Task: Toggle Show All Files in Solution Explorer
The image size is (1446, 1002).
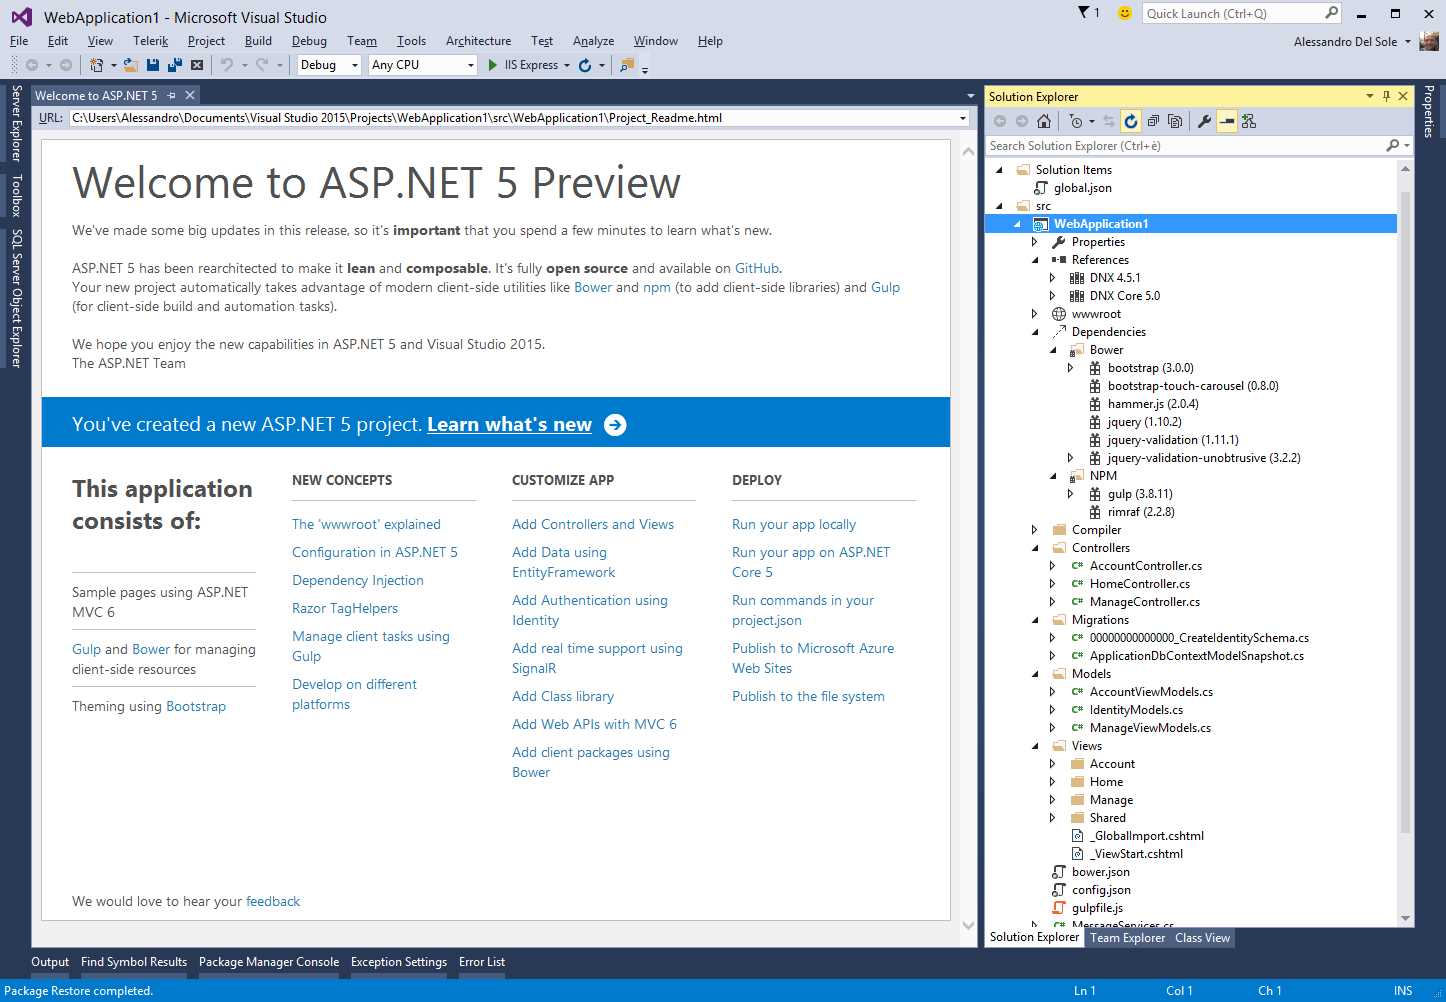Action: tap(1175, 121)
